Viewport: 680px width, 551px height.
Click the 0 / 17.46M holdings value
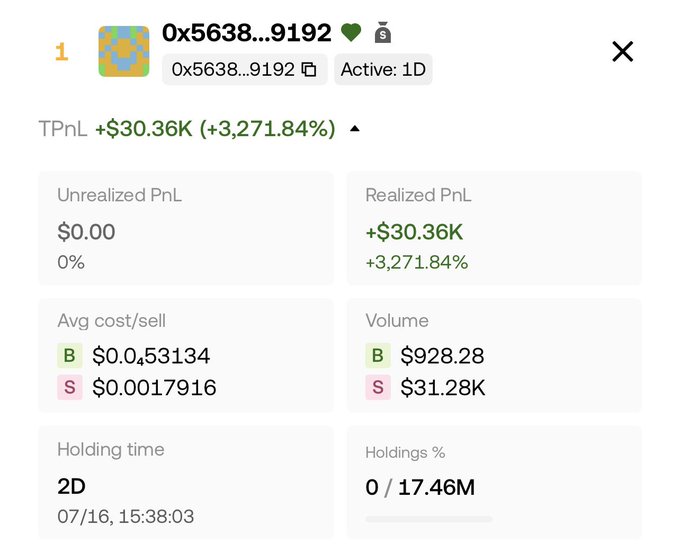point(420,487)
